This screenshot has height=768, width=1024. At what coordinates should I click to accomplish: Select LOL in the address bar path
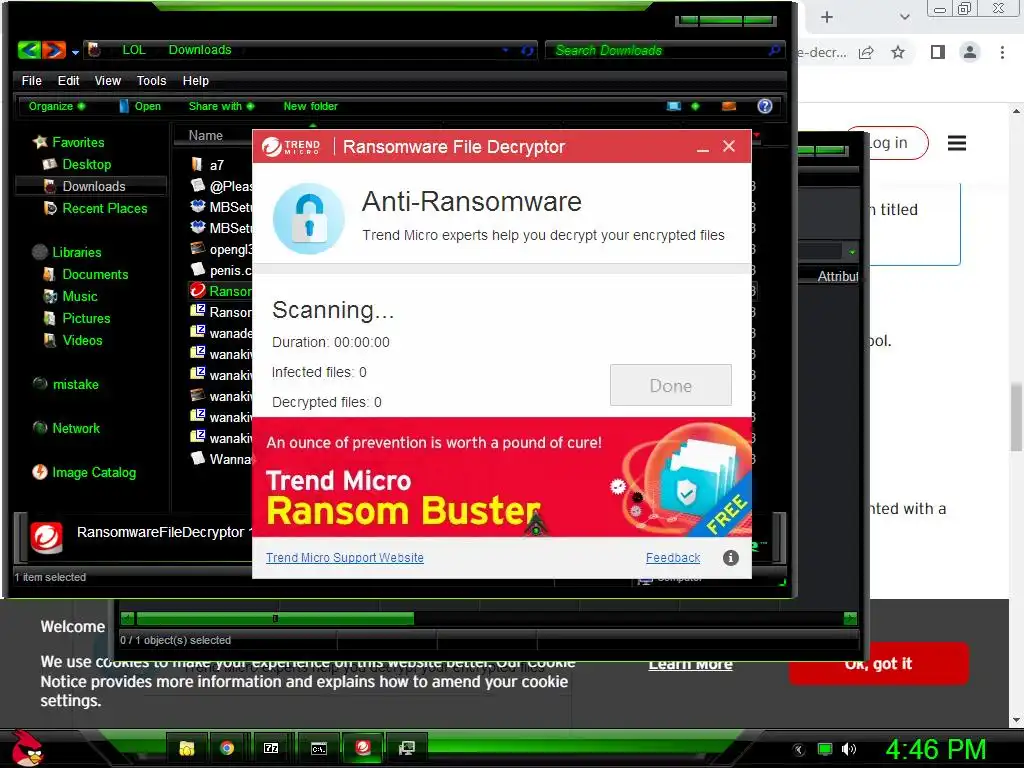click(x=134, y=50)
